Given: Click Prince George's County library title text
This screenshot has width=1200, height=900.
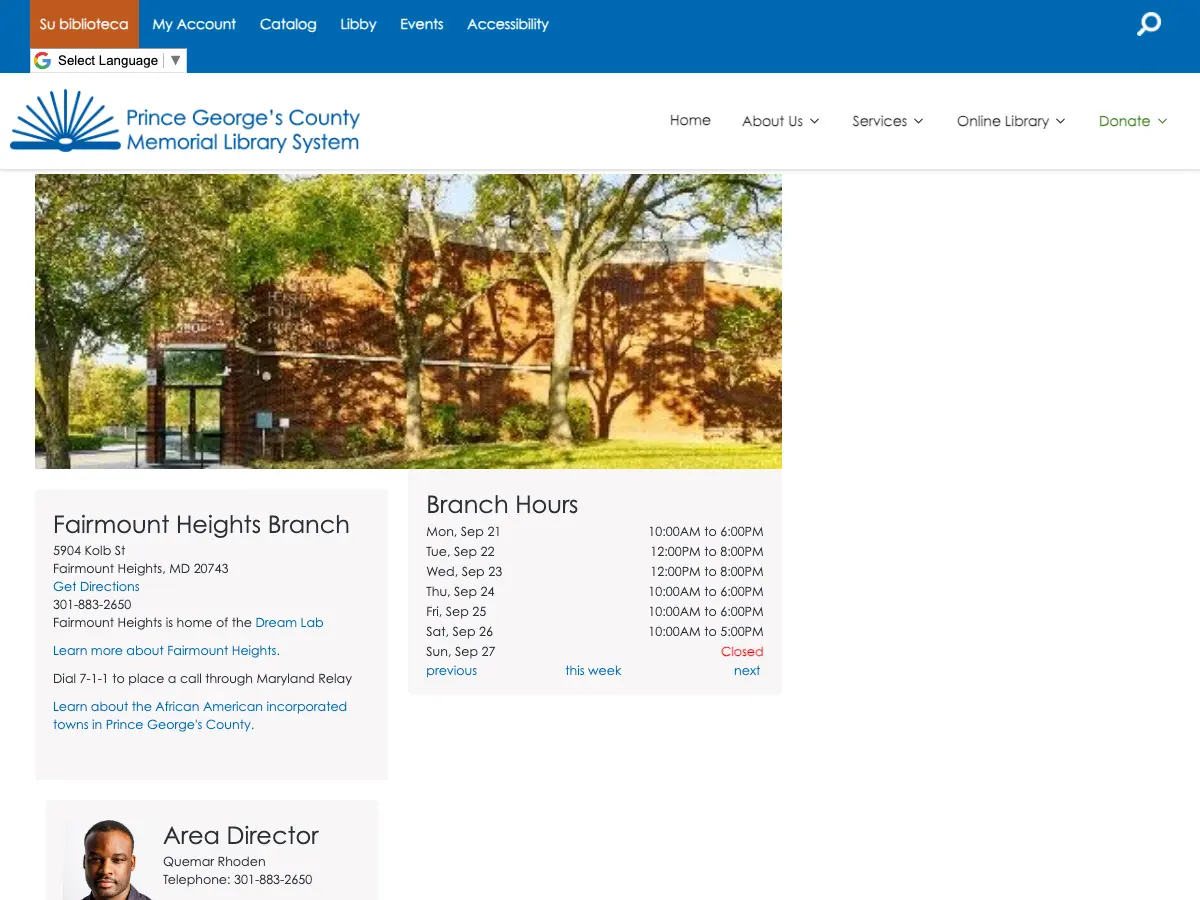Looking at the screenshot, I should click(242, 130).
